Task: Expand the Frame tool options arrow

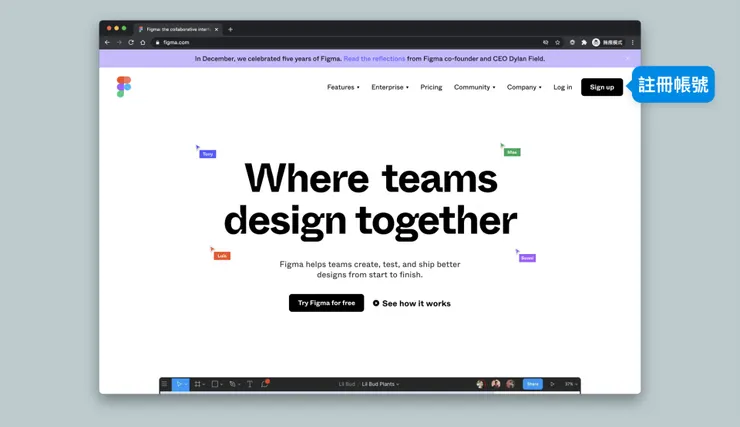Action: tap(204, 385)
